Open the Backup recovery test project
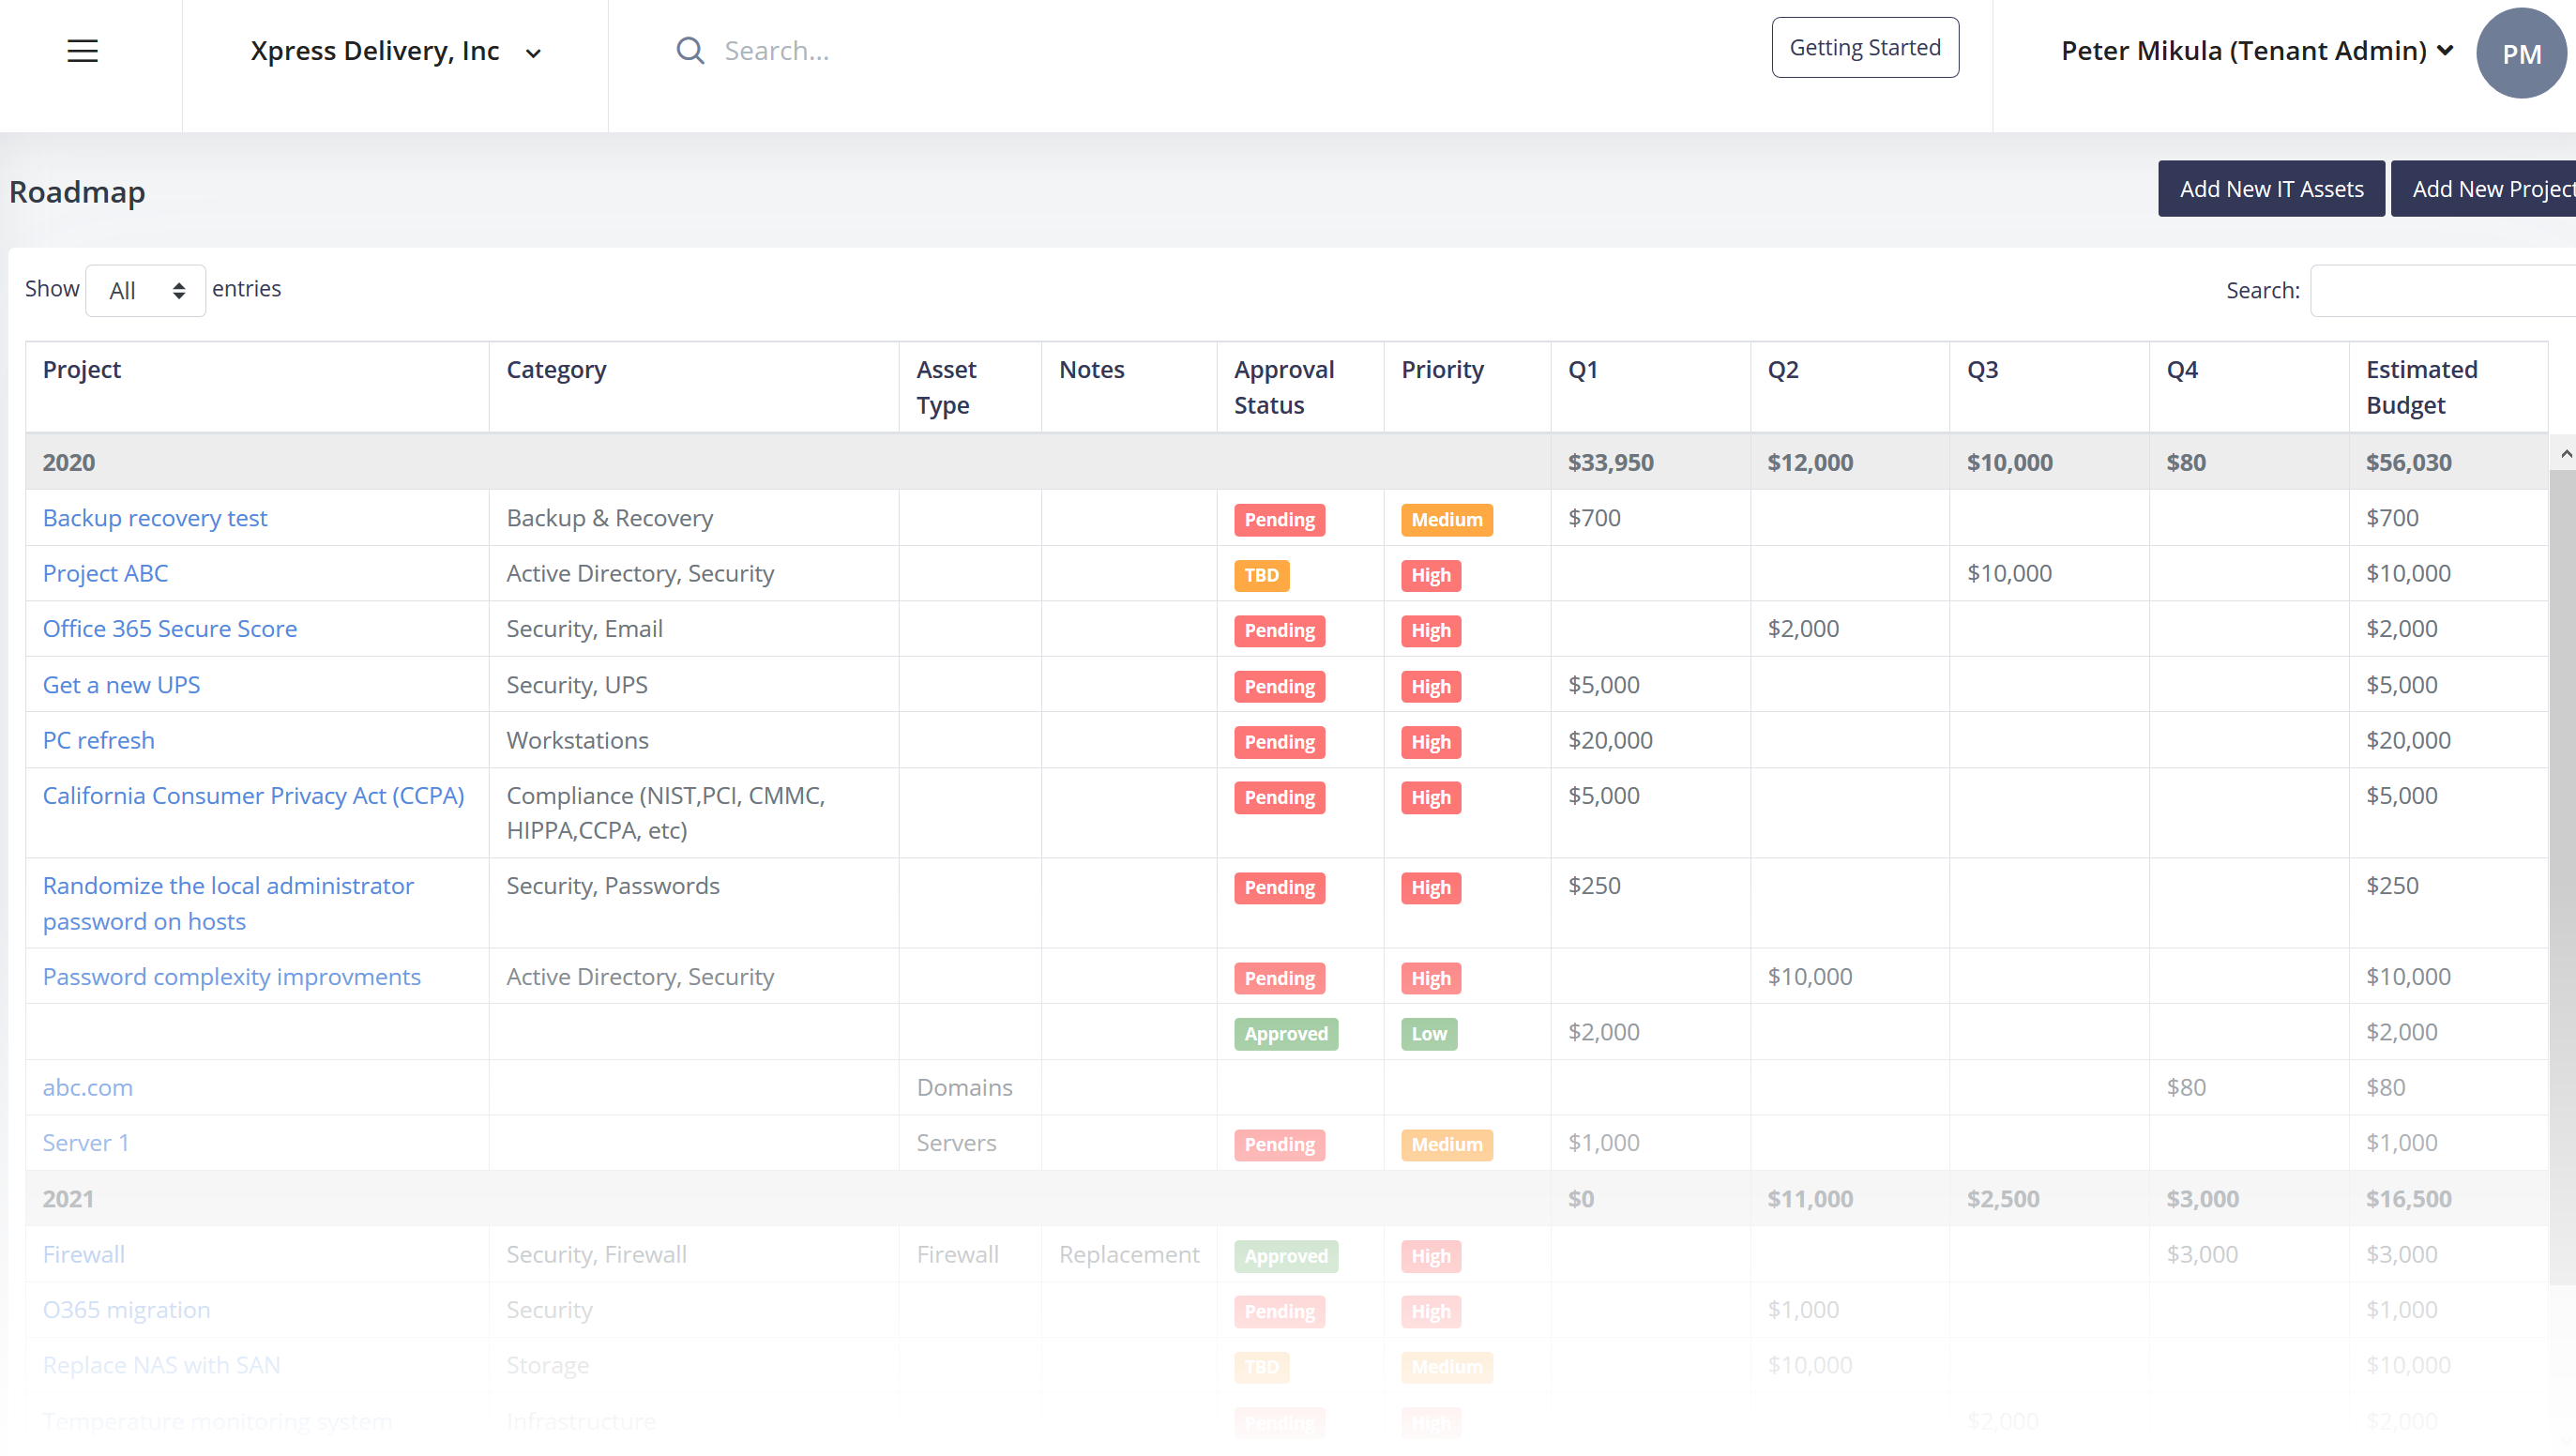2576x1456 pixels. [x=155, y=518]
